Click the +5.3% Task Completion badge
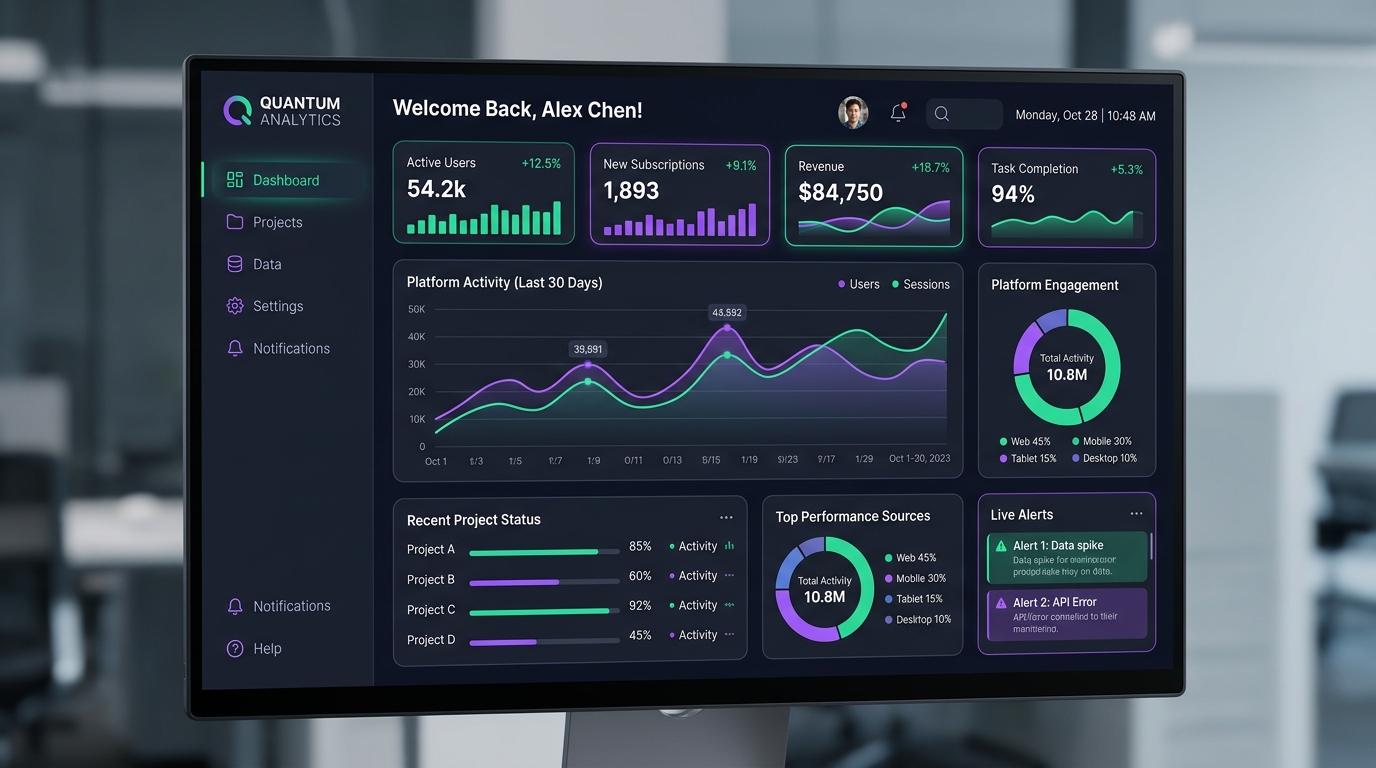Screen dimensions: 1376x768 (1126, 170)
